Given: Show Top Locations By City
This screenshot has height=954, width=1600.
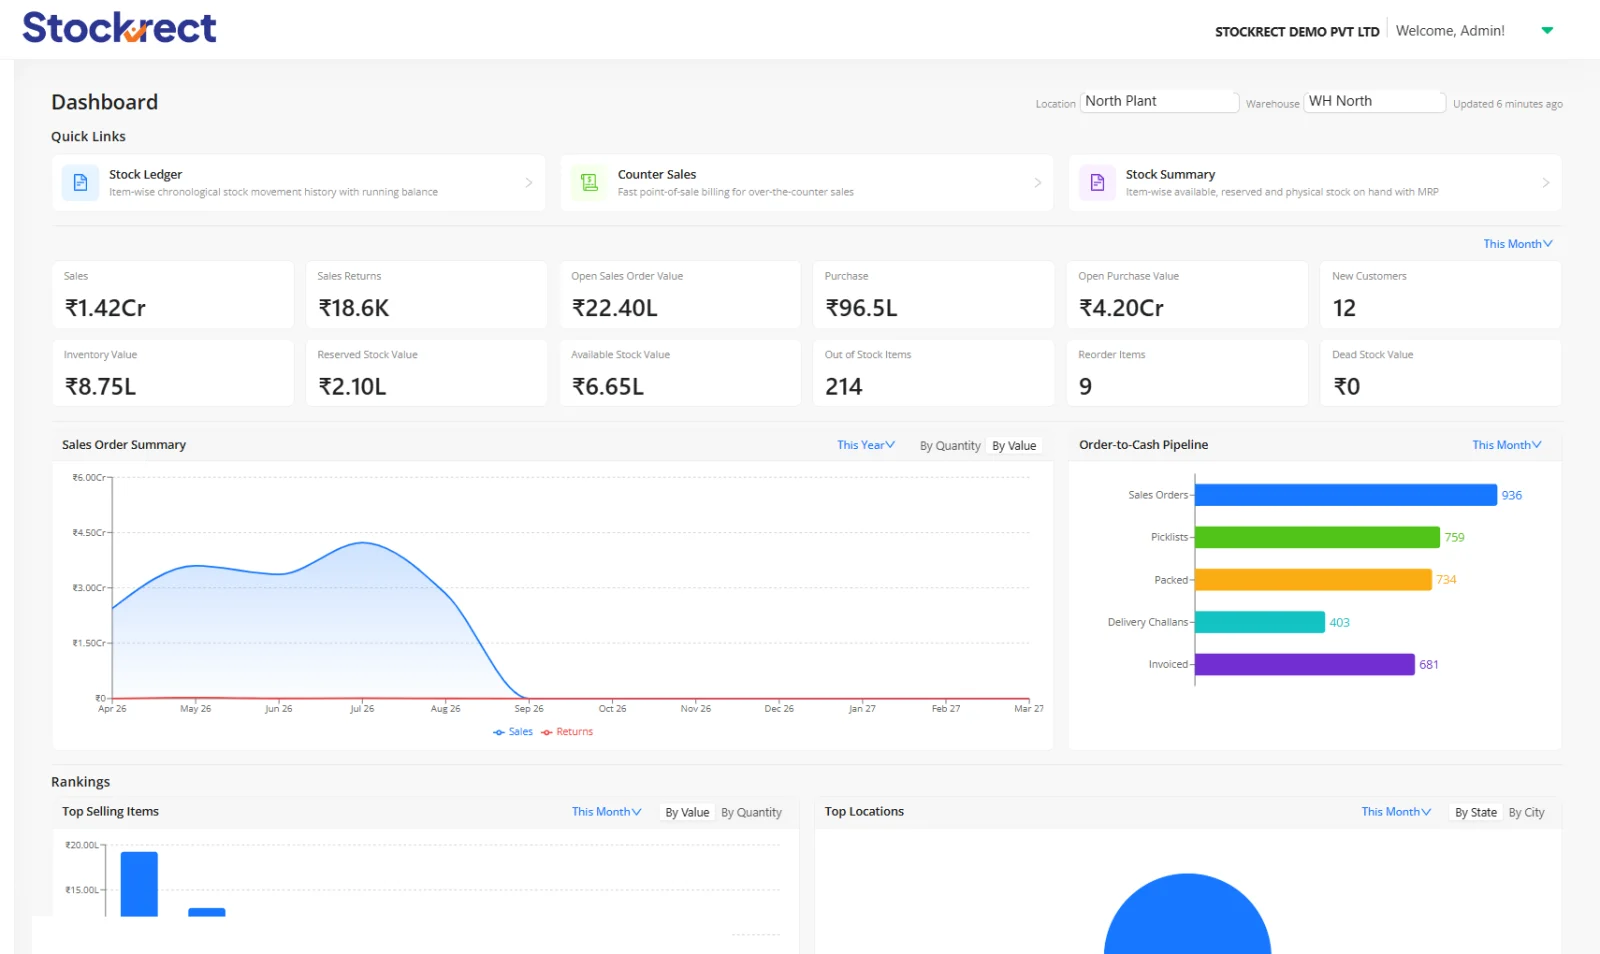Looking at the screenshot, I should coord(1526,813).
